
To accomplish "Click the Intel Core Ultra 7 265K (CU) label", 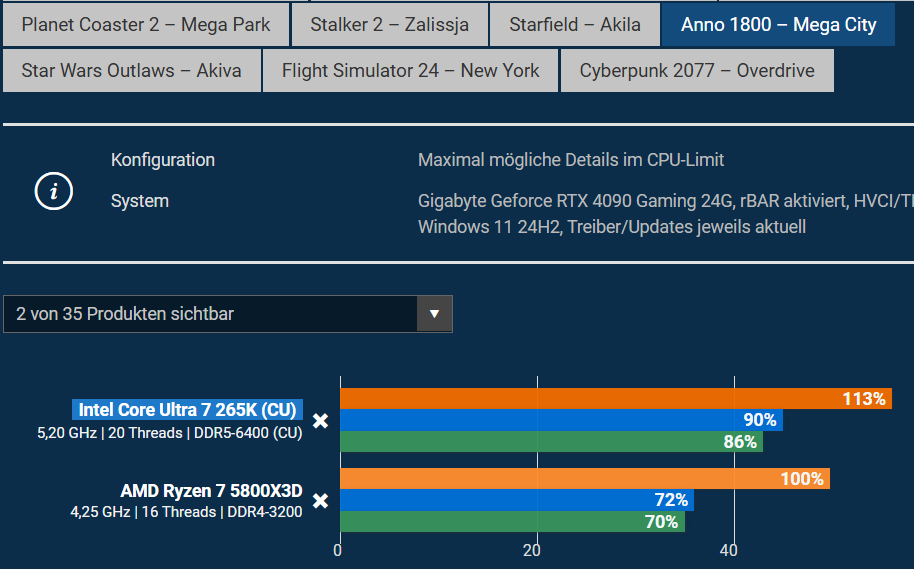I will [x=187, y=410].
